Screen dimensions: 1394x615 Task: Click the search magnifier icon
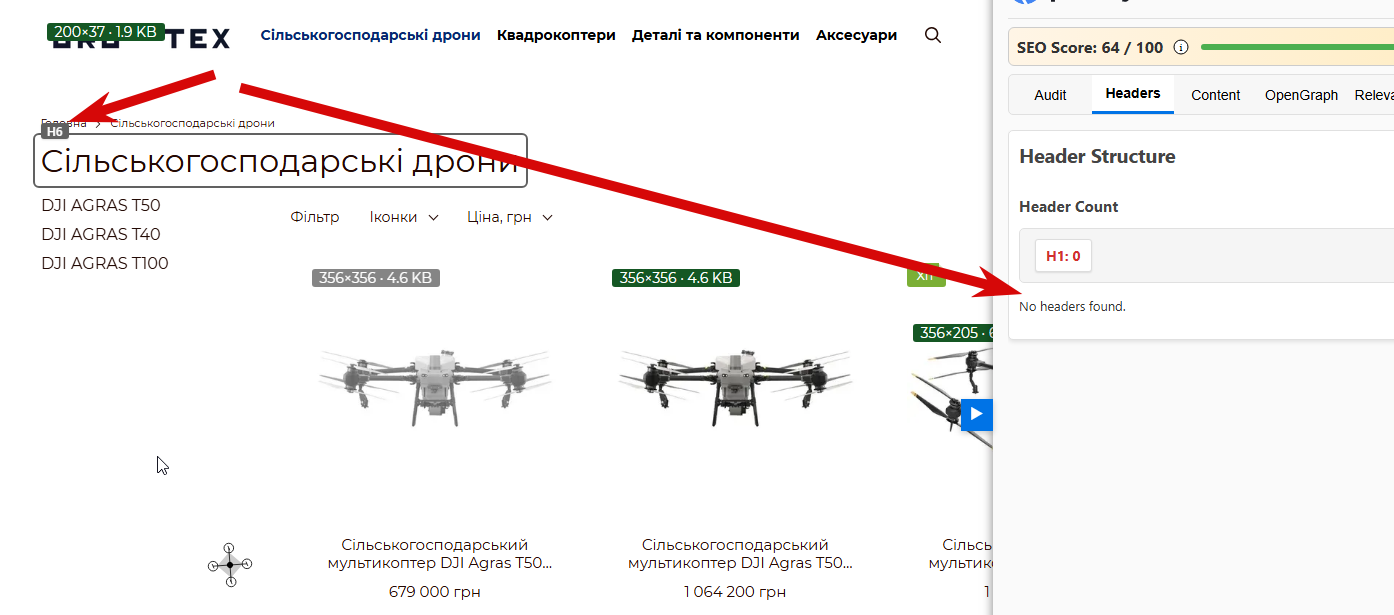933,35
